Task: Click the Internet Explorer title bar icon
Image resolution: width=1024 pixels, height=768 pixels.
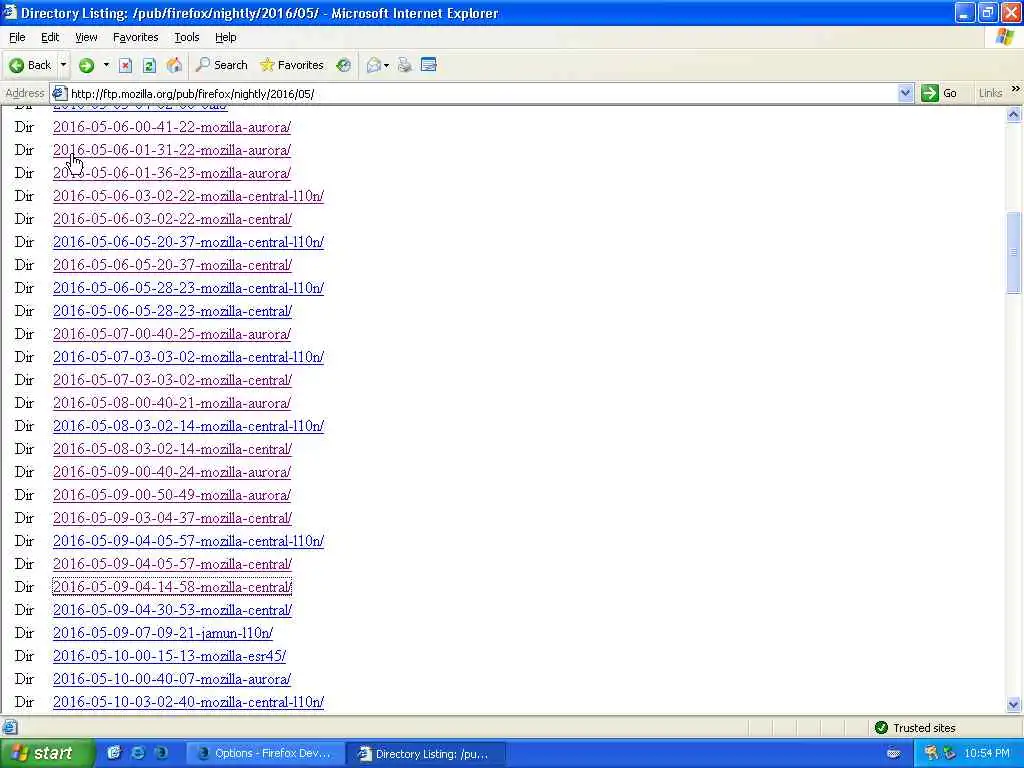Action: tap(10, 12)
